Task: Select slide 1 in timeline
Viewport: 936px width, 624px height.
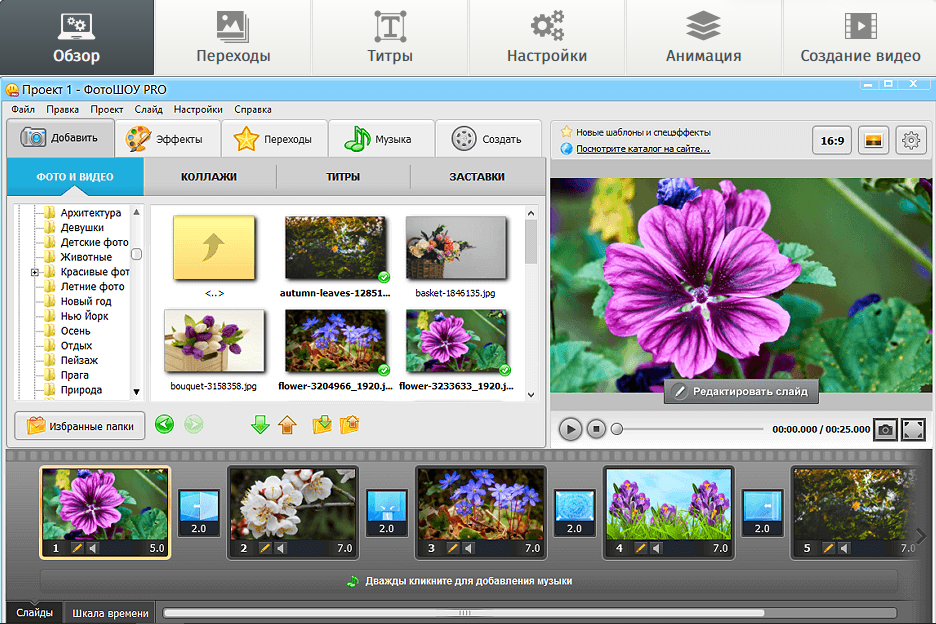Action: pos(105,513)
